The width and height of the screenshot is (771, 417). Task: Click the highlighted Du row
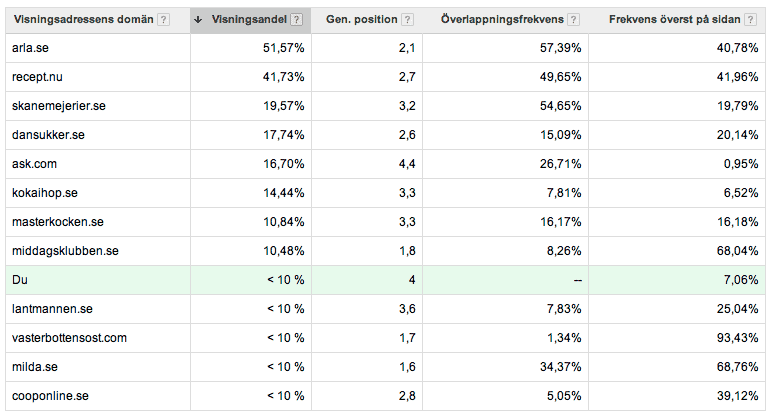pyautogui.click(x=20, y=280)
